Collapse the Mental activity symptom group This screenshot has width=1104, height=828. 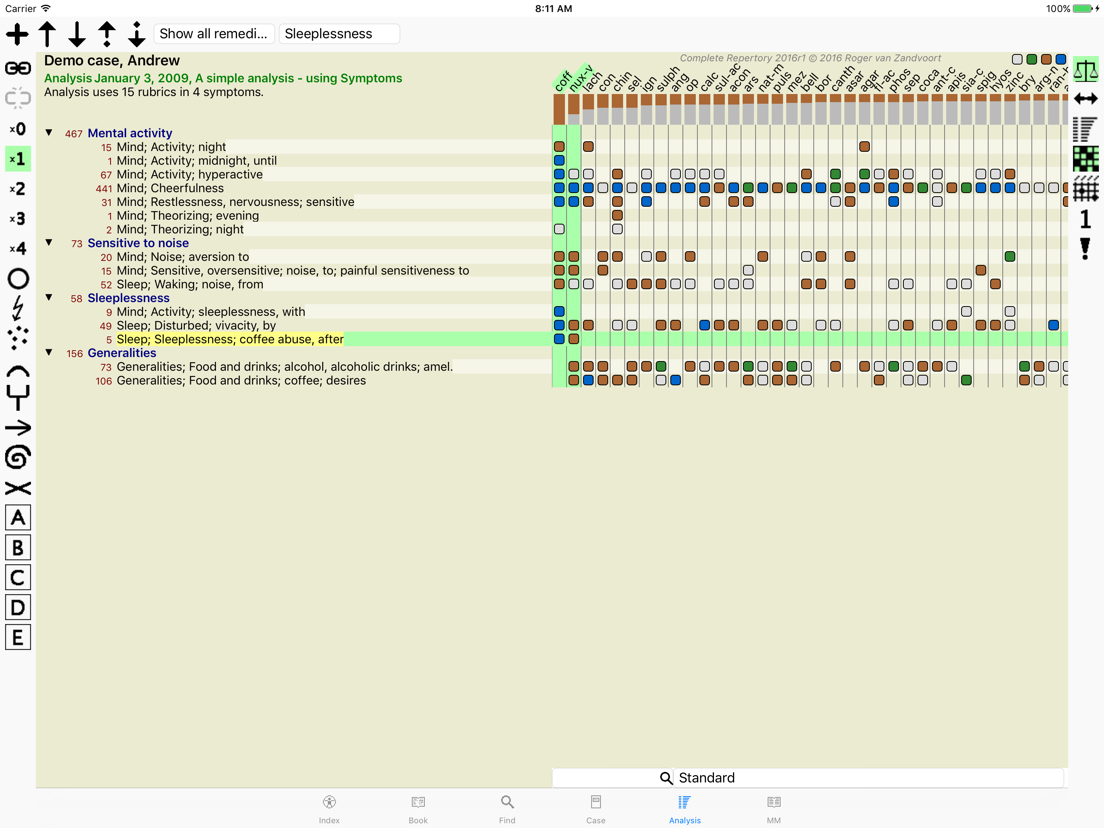pos(49,132)
